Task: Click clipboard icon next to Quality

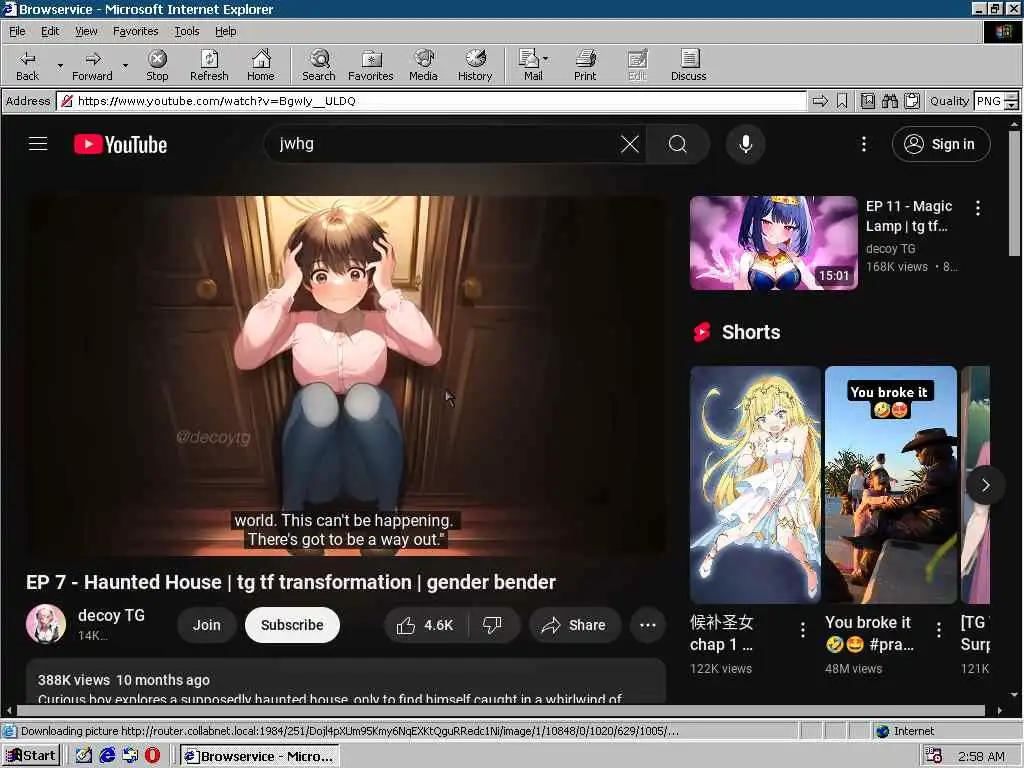Action: pyautogui.click(x=912, y=101)
